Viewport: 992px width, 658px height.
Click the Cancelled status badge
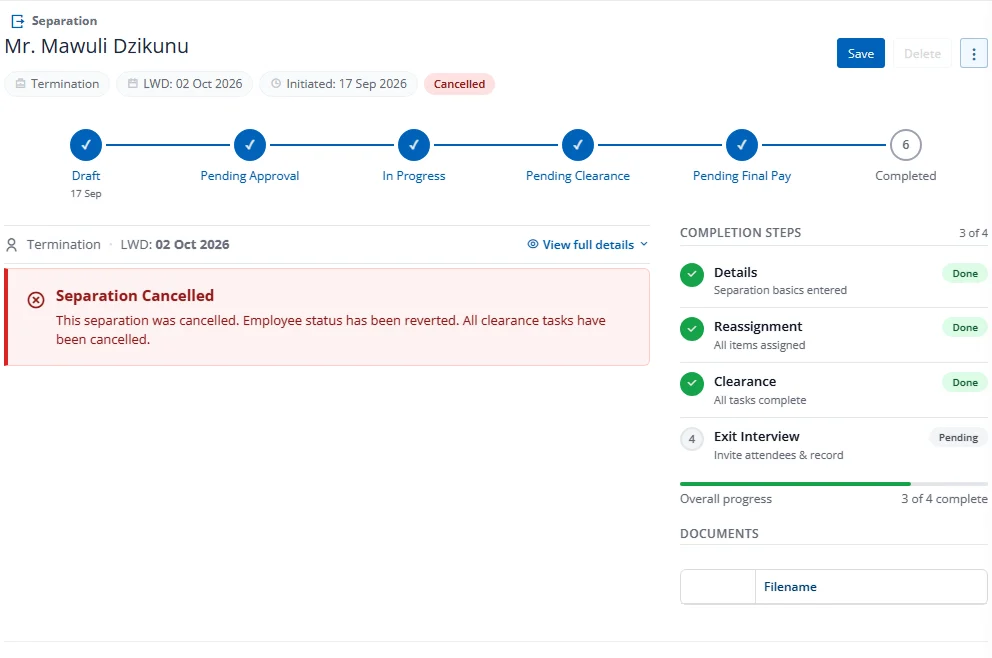459,84
